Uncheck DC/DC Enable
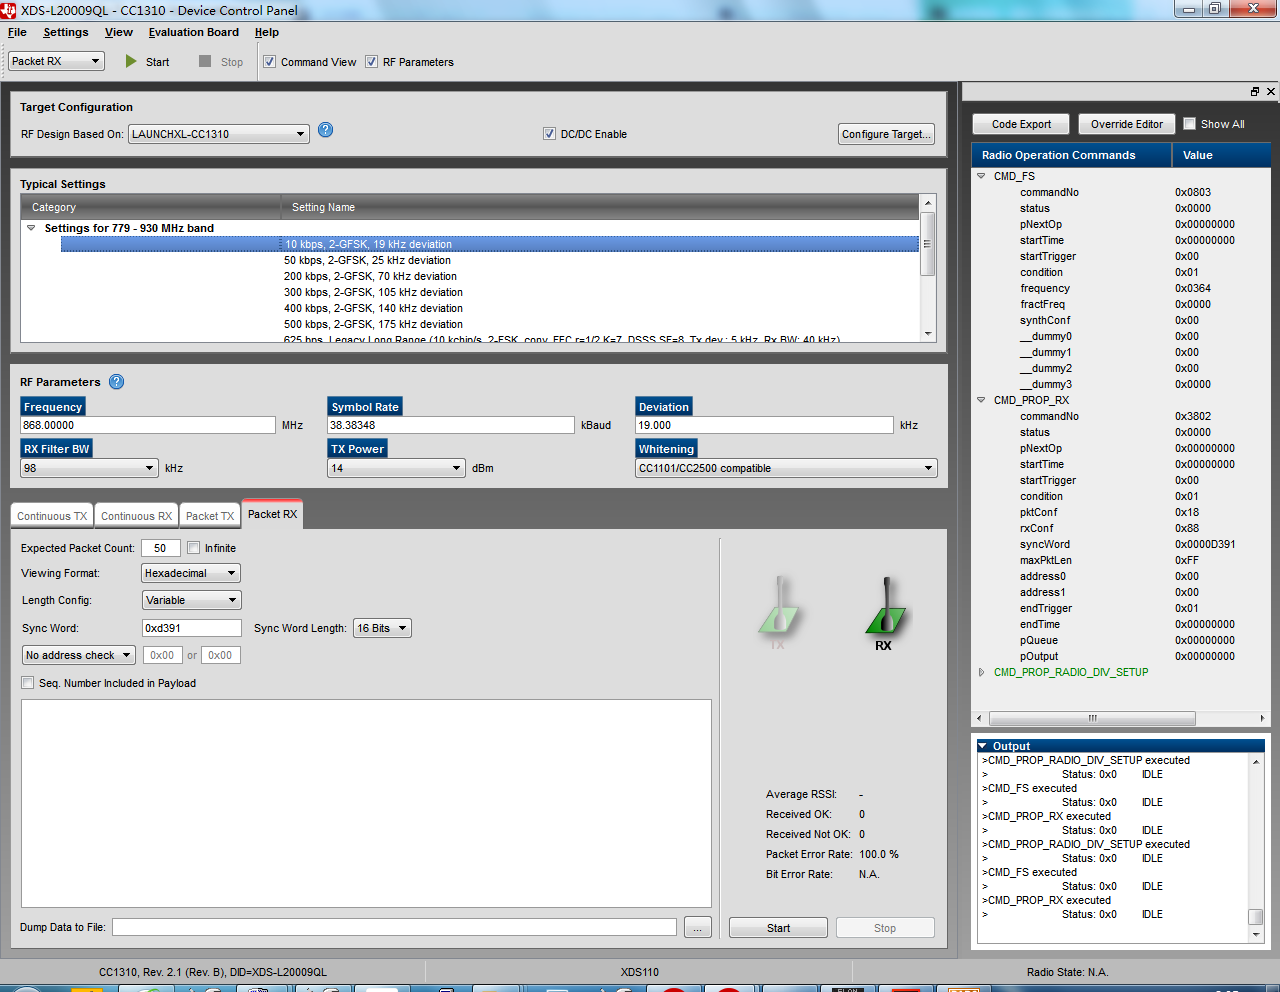This screenshot has width=1280, height=992. point(549,134)
